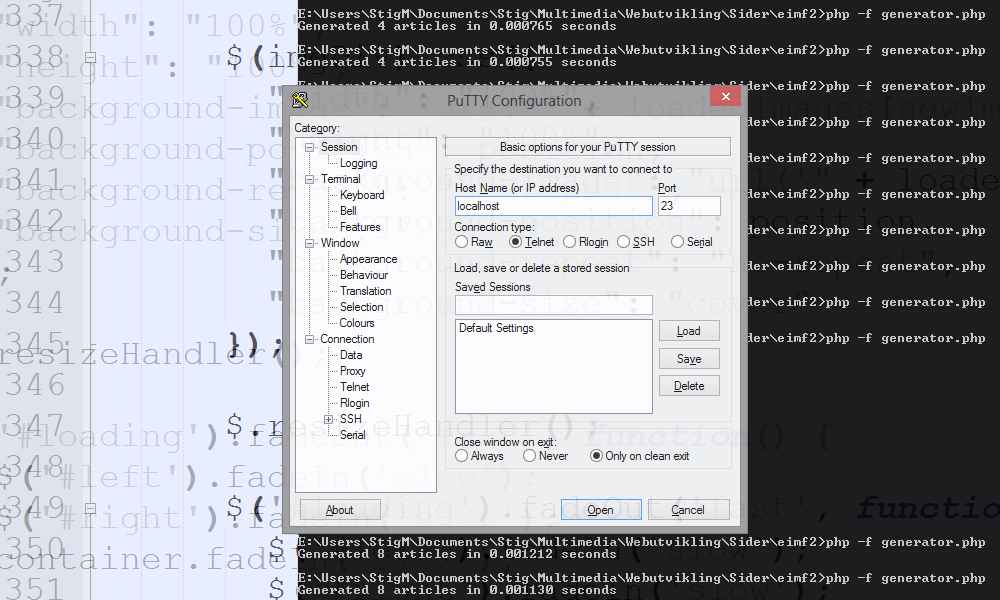Collapse the Connection tree node
This screenshot has width=1000, height=600.
click(x=309, y=339)
